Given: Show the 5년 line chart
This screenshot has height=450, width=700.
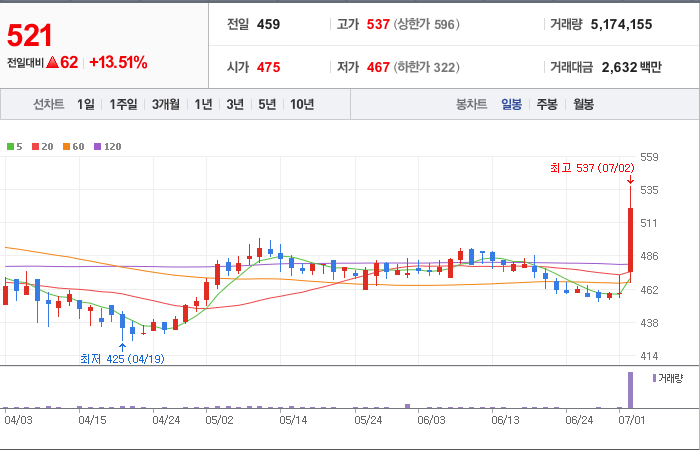Looking at the screenshot, I should [267, 104].
